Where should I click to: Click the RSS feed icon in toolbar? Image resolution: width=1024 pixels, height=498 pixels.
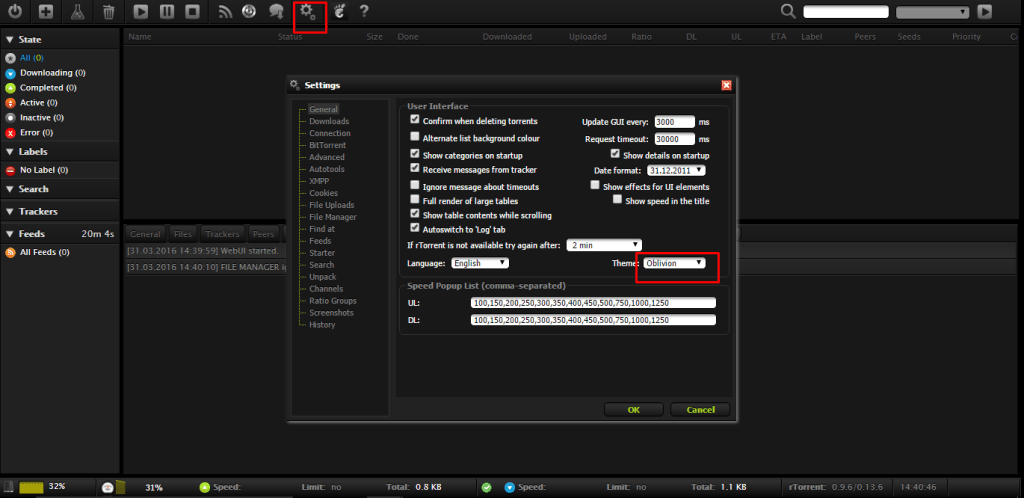[x=225, y=12]
